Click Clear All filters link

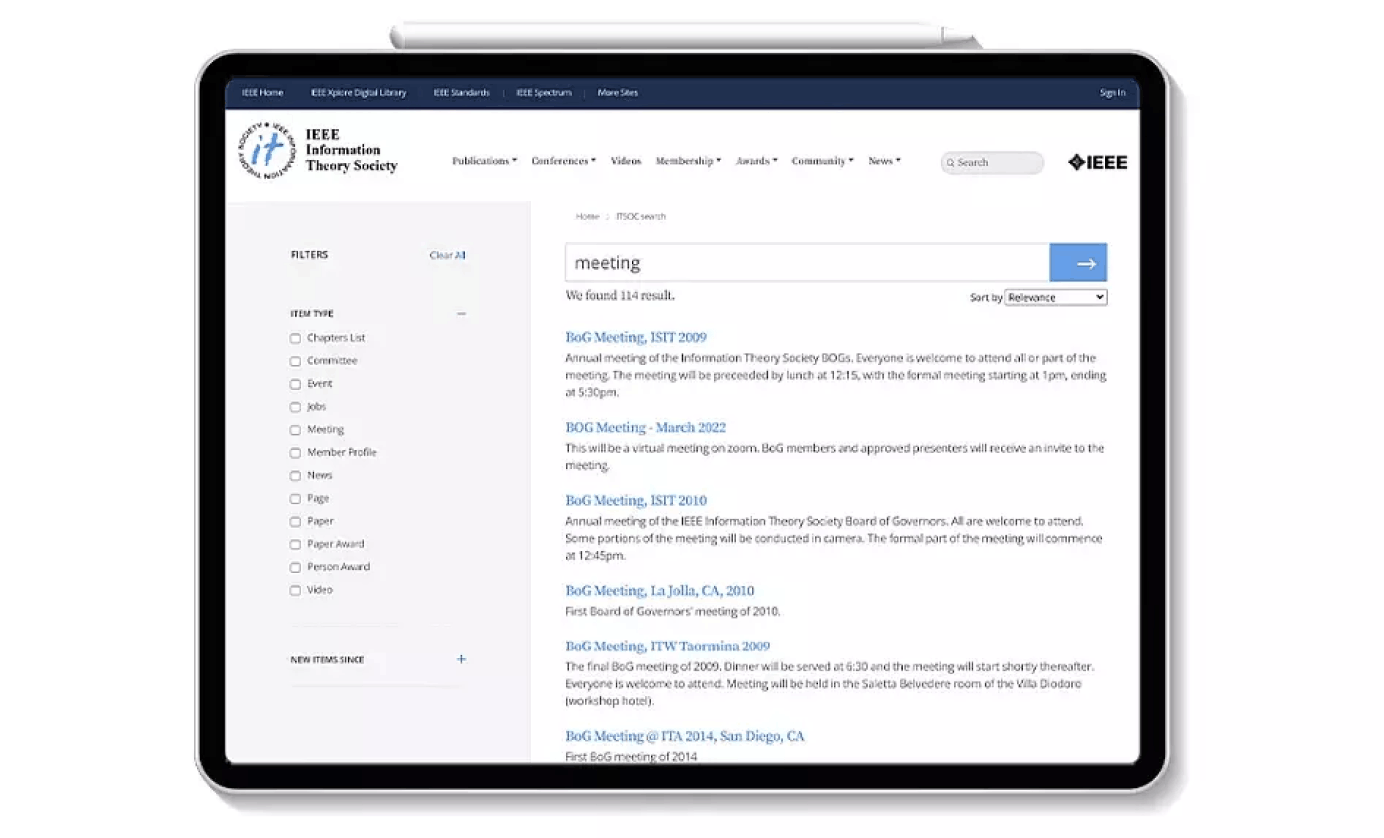pos(447,255)
